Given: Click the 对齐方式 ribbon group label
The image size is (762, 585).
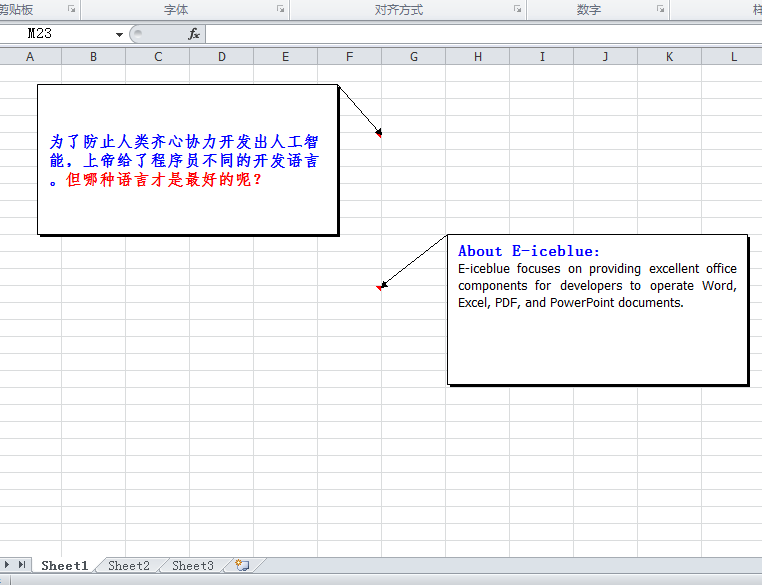Looking at the screenshot, I should (399, 10).
